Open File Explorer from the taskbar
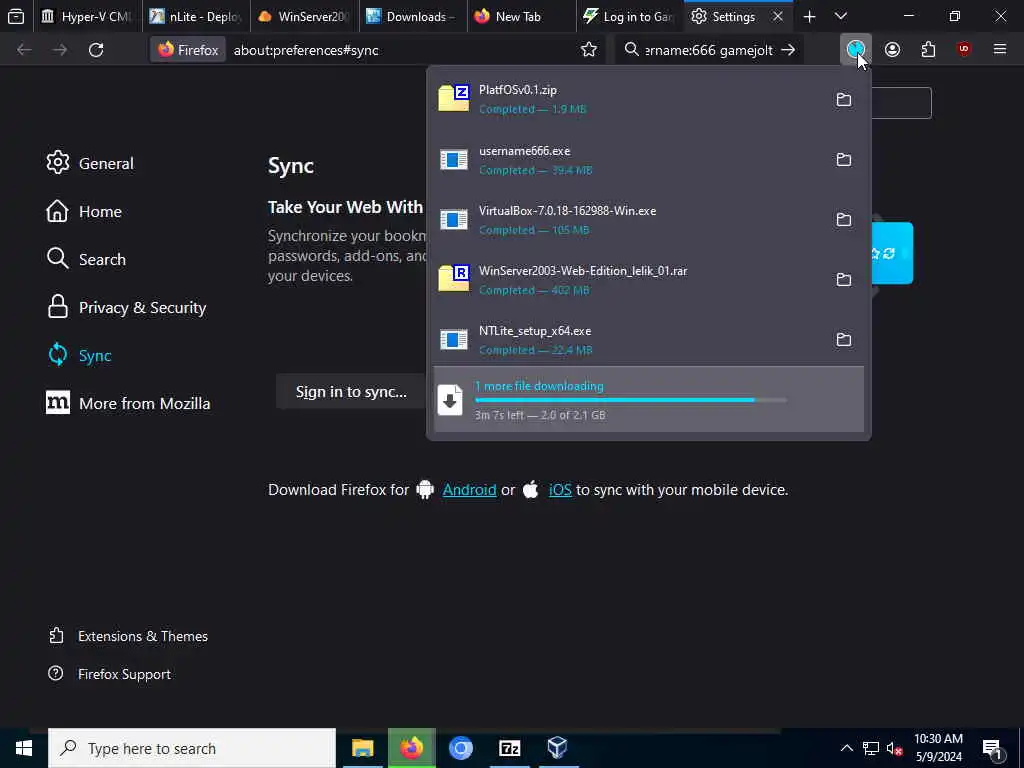 (x=362, y=748)
